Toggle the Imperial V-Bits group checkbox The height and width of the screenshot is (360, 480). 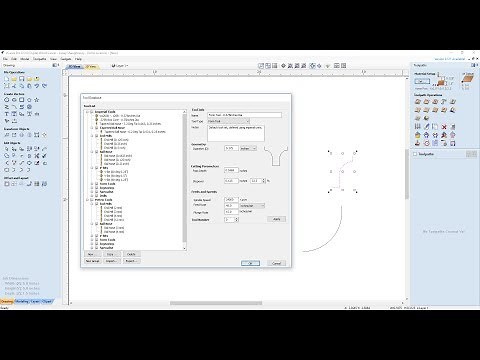(96, 168)
